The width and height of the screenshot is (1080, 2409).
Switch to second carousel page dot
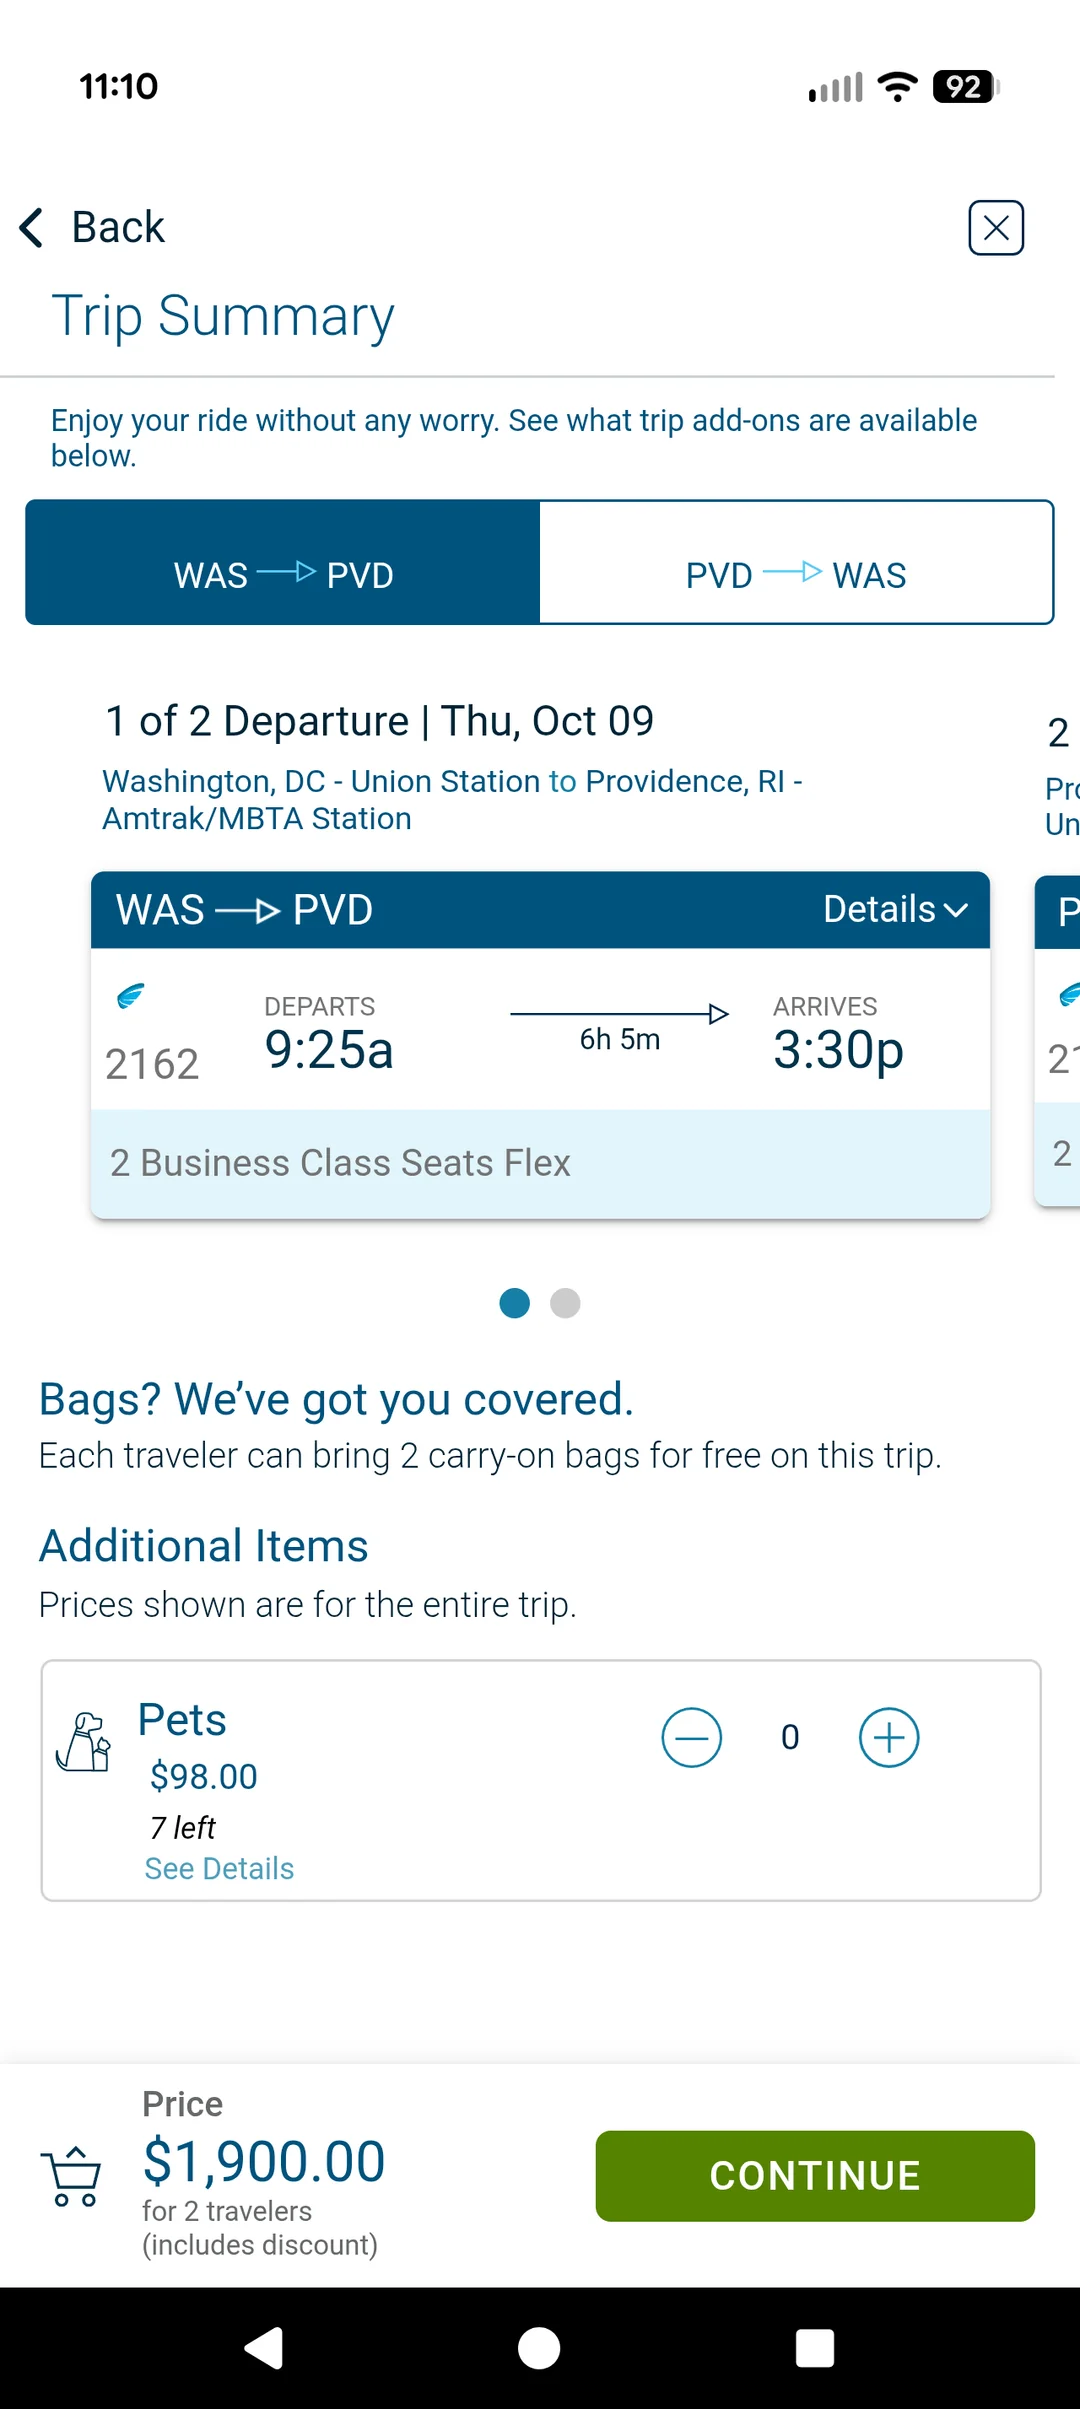tap(566, 1303)
